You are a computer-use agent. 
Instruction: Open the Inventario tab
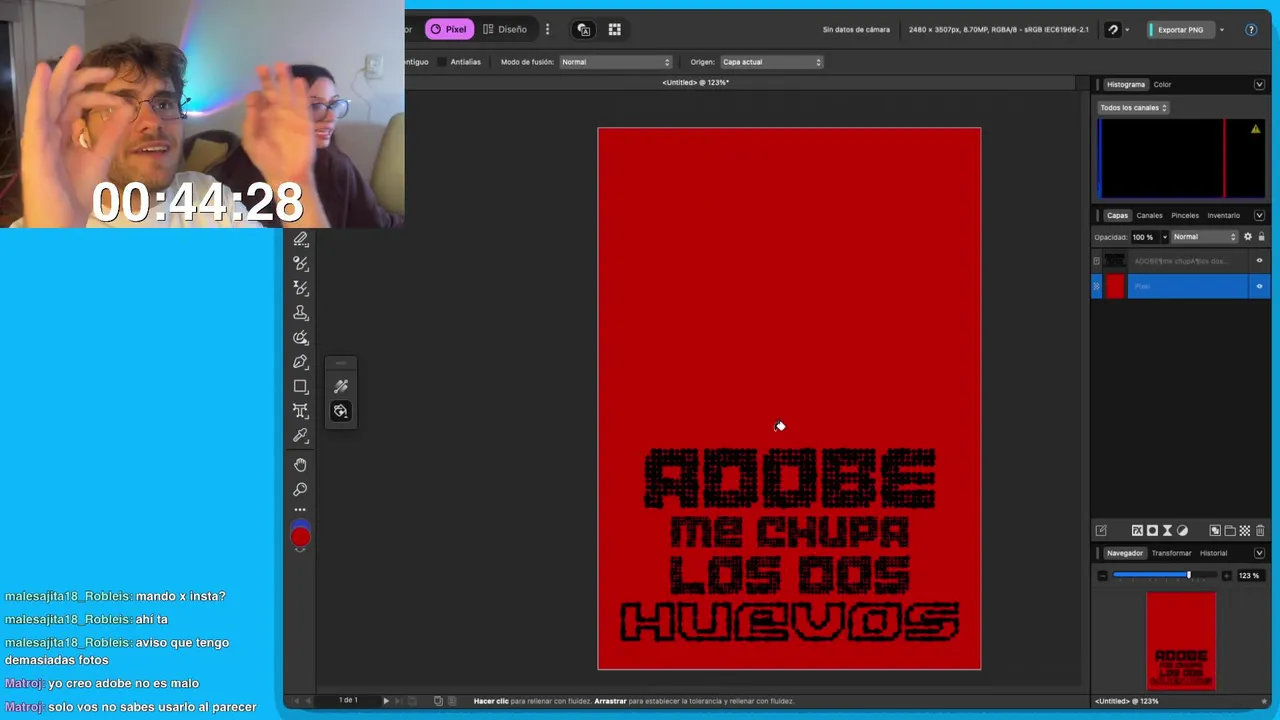pyautogui.click(x=1224, y=215)
